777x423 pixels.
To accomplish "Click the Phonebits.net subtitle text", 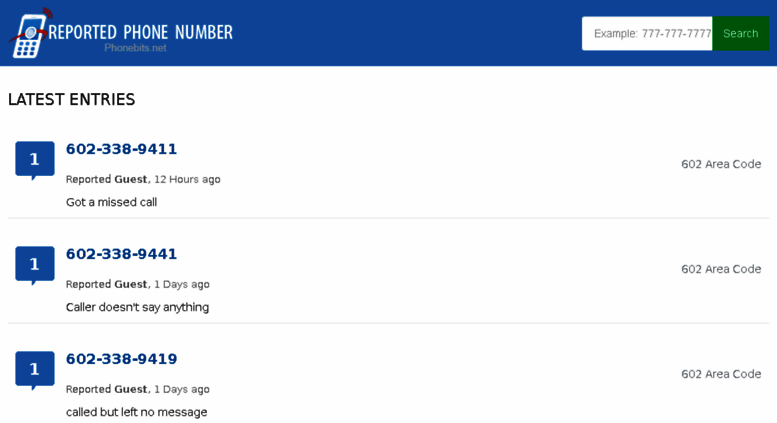I will pos(135,48).
